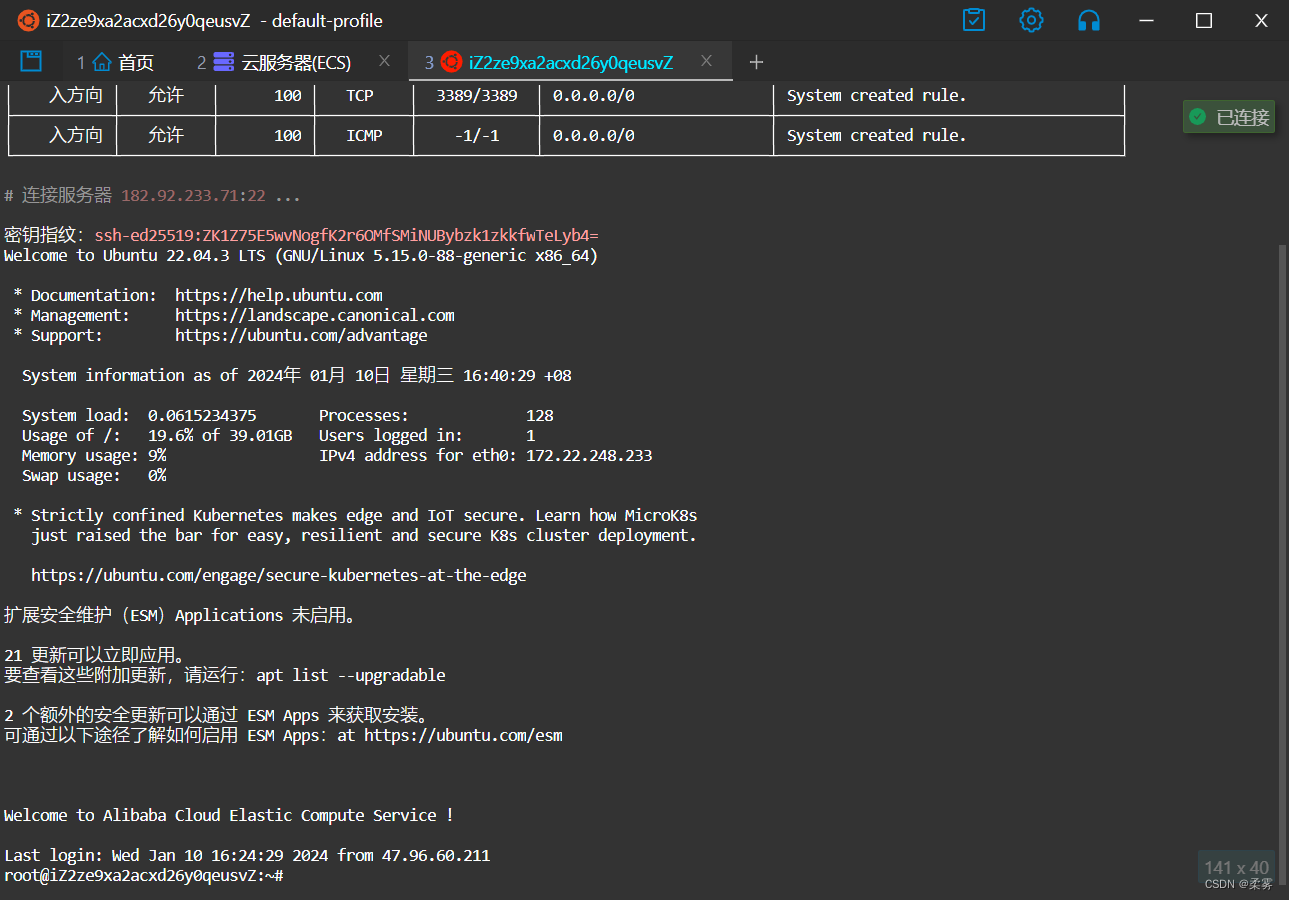This screenshot has width=1289, height=900.
Task: Add a new tab with plus button
Action: coord(756,62)
